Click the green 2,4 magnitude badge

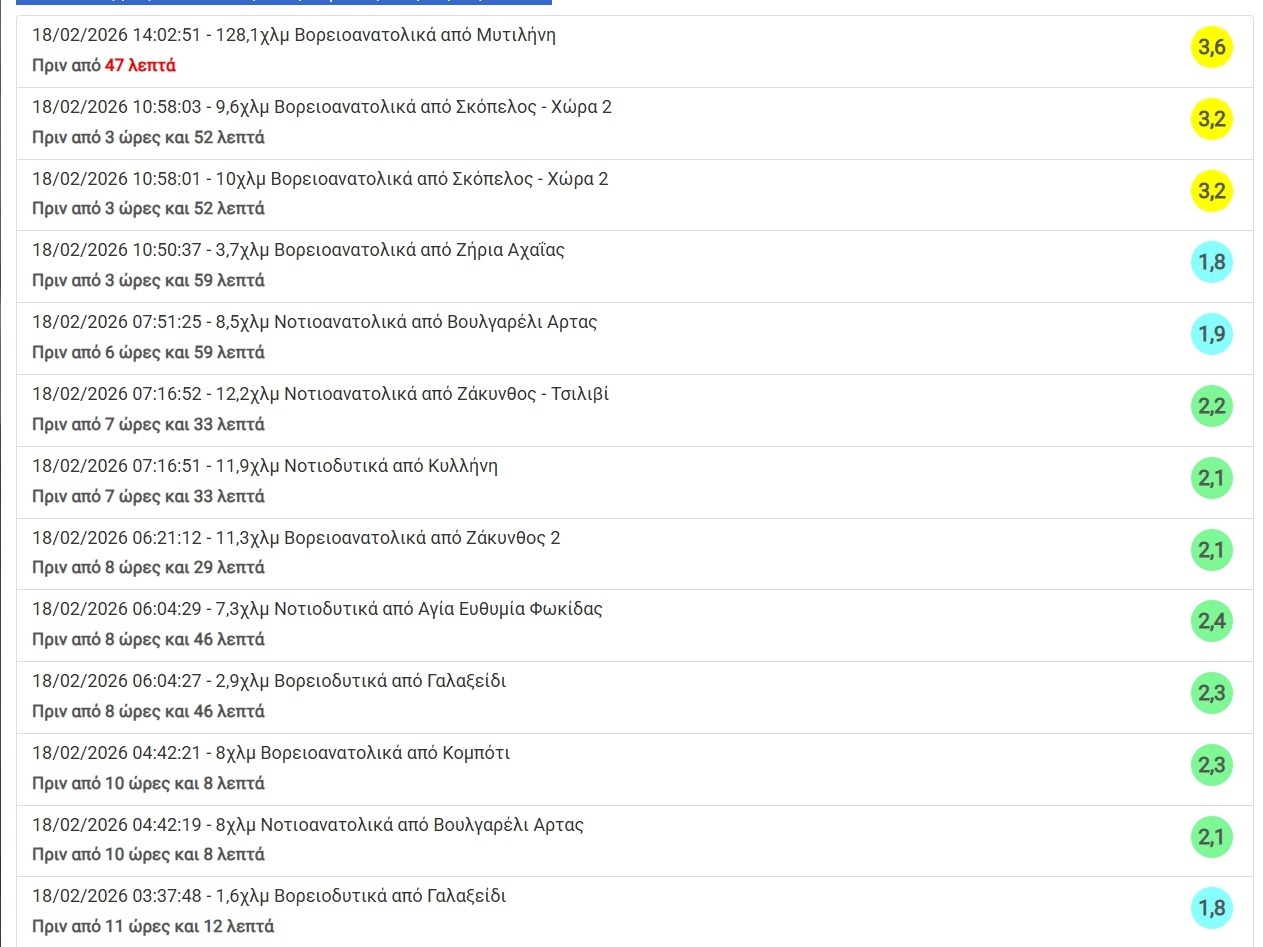[1211, 622]
